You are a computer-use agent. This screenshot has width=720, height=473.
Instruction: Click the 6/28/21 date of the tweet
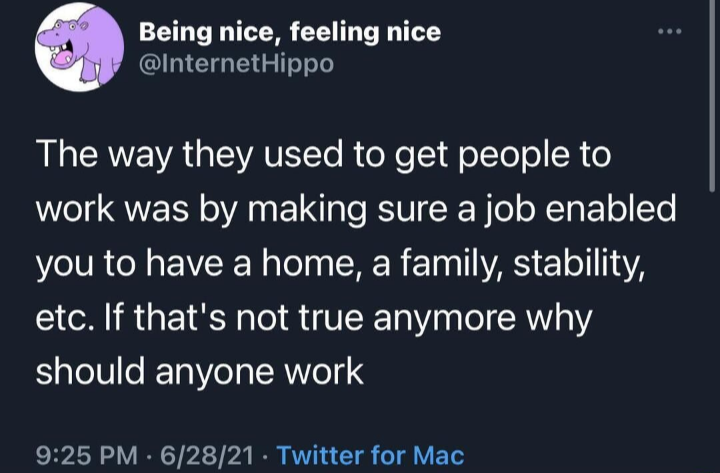click(207, 455)
